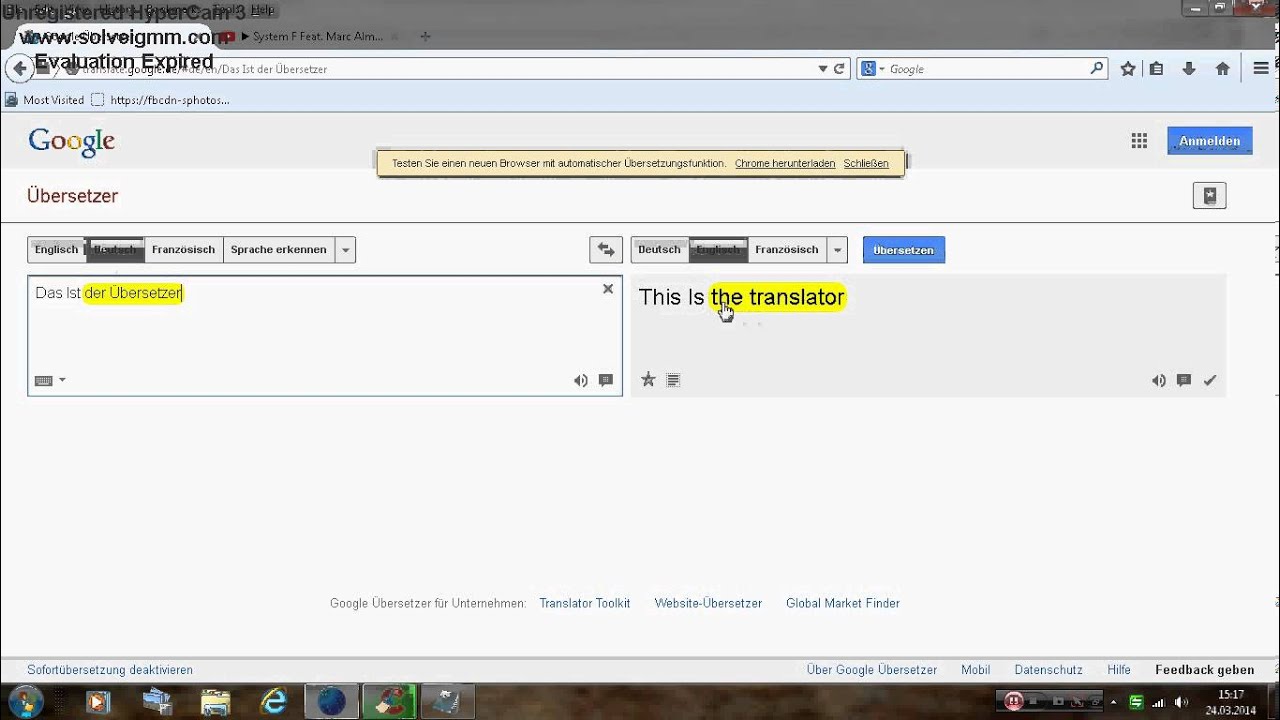Open the Mobil footer link
The image size is (1280, 720).
click(x=975, y=670)
